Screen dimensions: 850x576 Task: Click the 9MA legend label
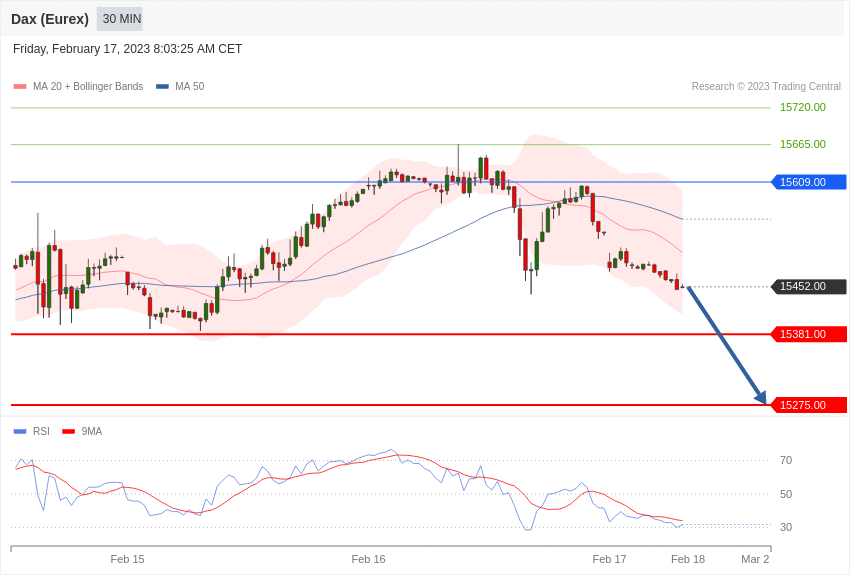[x=92, y=431]
